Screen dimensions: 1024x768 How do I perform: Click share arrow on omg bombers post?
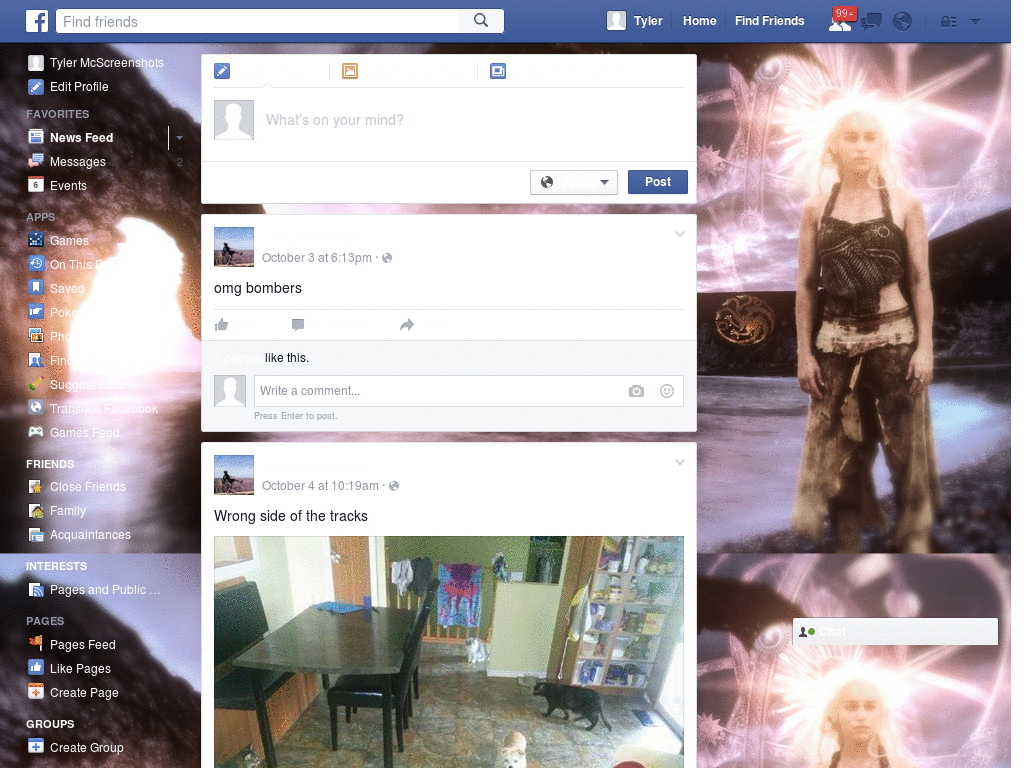click(407, 325)
